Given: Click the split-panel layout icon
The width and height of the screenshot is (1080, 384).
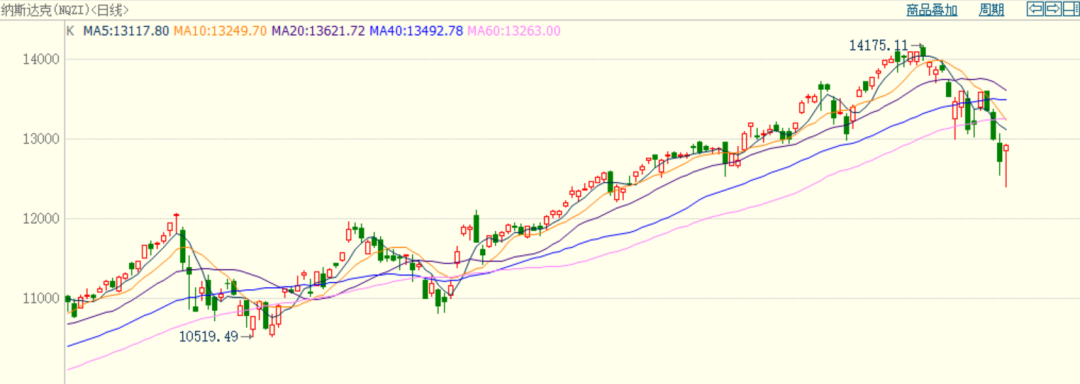Looking at the screenshot, I should pos(1071,9).
